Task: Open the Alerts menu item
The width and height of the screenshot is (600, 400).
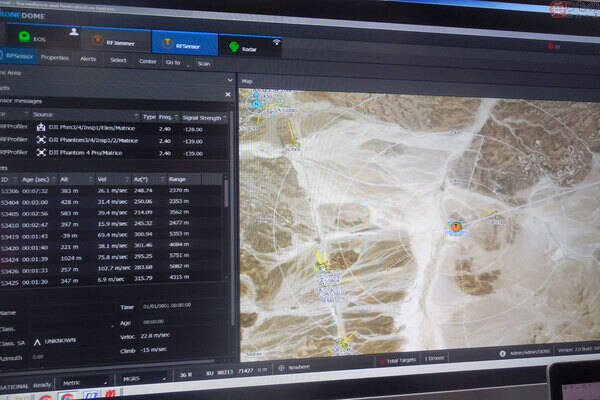Action: click(x=88, y=59)
